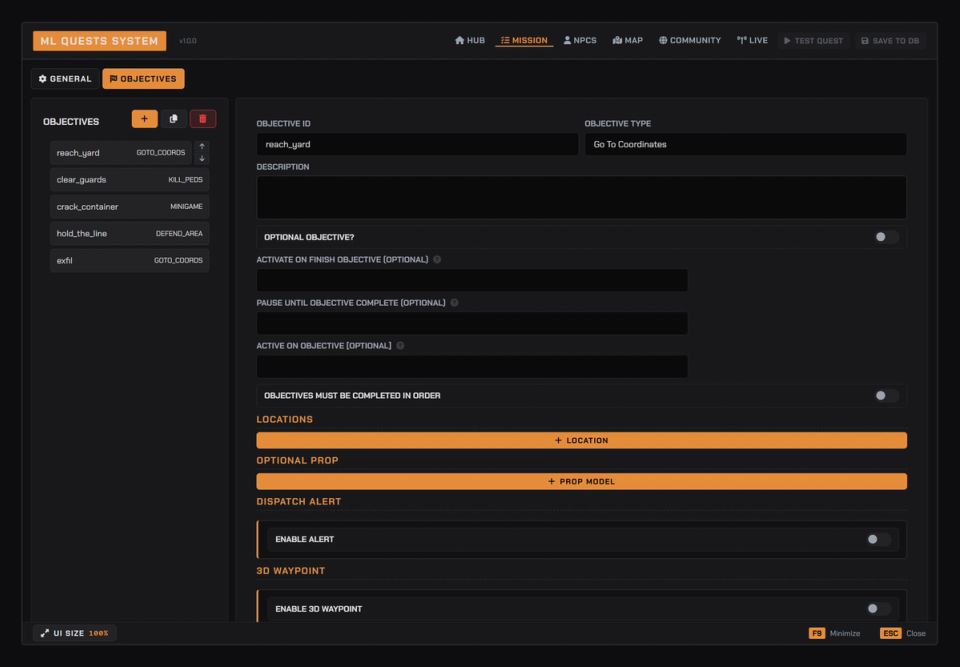
Task: Open the Objective Type dropdown
Action: (x=746, y=145)
